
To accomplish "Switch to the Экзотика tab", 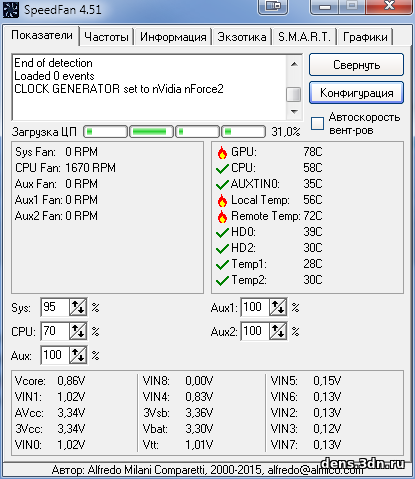I will pyautogui.click(x=242, y=37).
